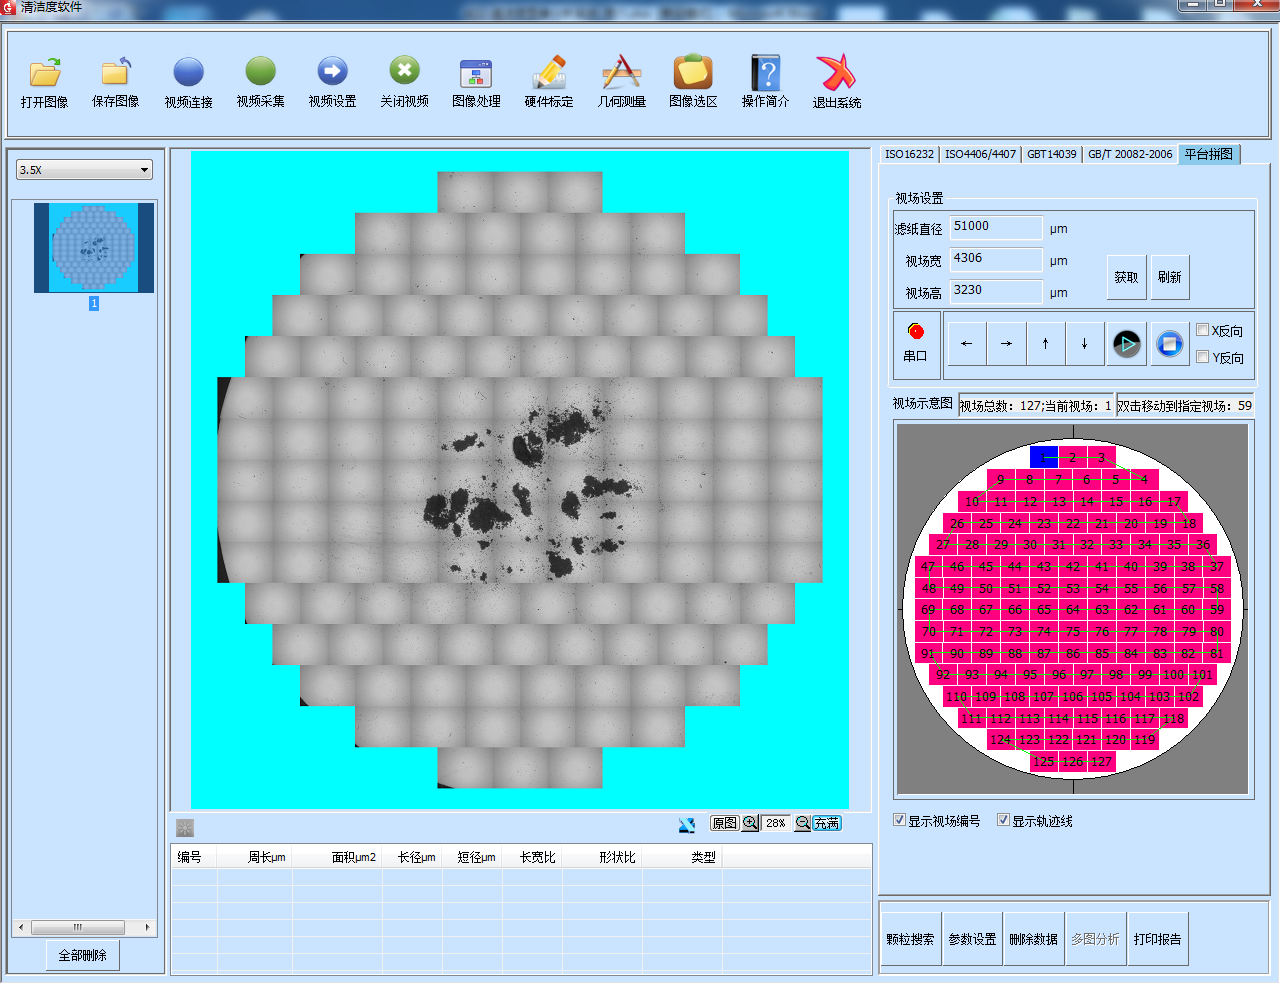Enable the X反向 checkbox

(x=1203, y=330)
